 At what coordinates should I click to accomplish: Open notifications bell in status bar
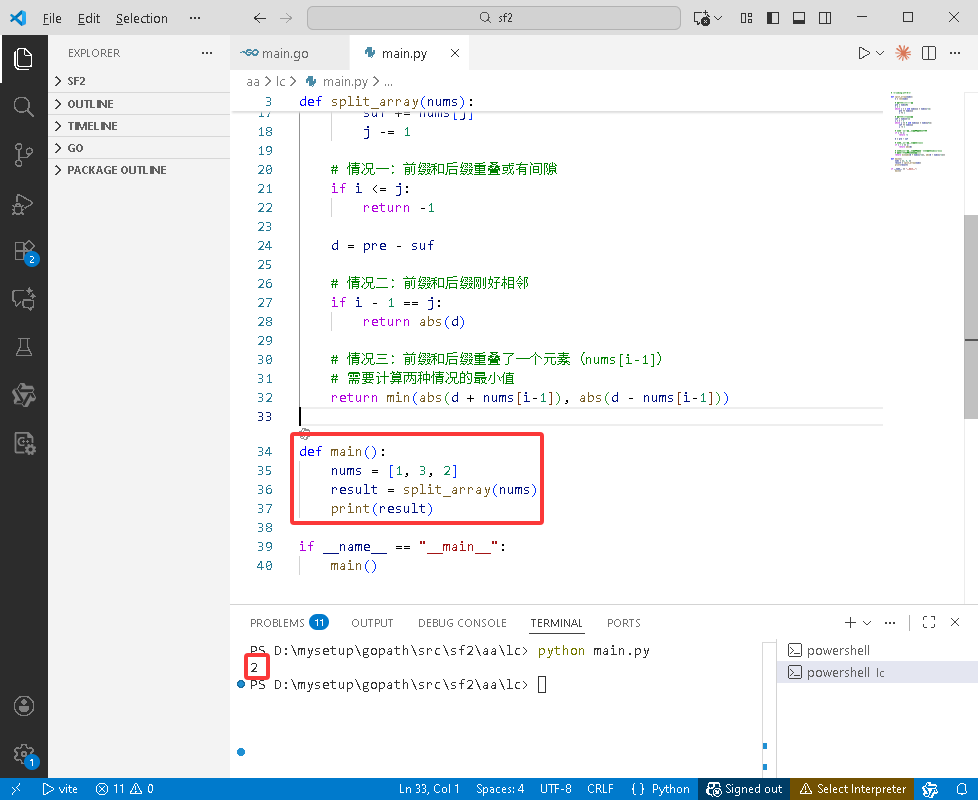pyautogui.click(x=962, y=789)
